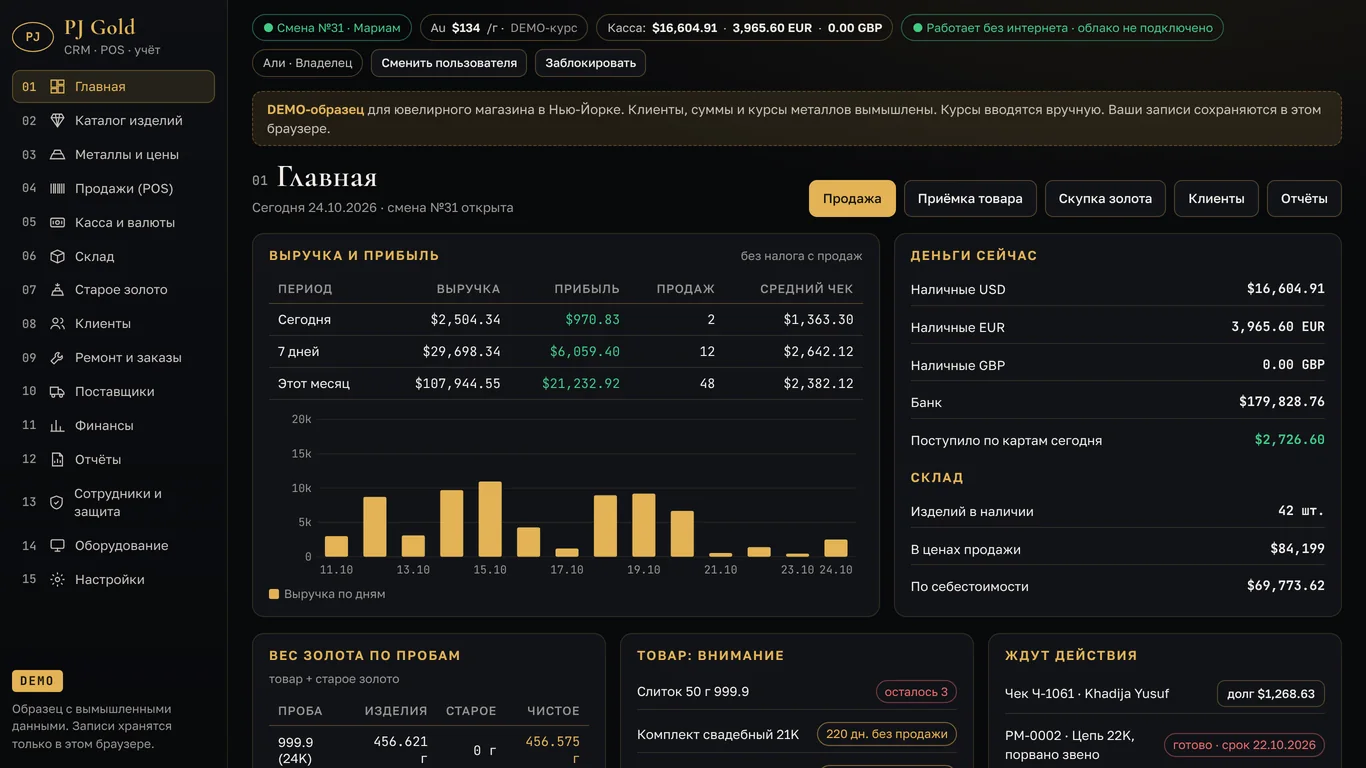Click the Заблокировать button
The image size is (1366, 768).
click(591, 63)
